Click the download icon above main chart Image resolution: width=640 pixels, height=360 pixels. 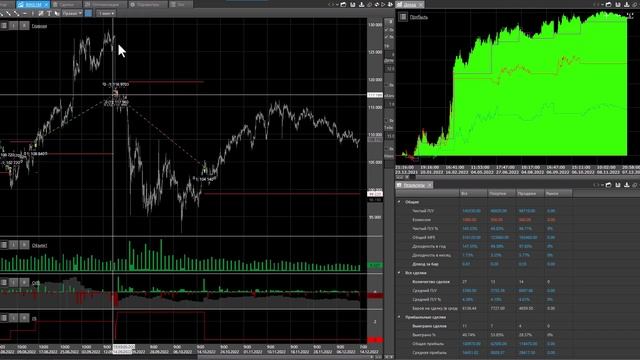click(362, 4)
